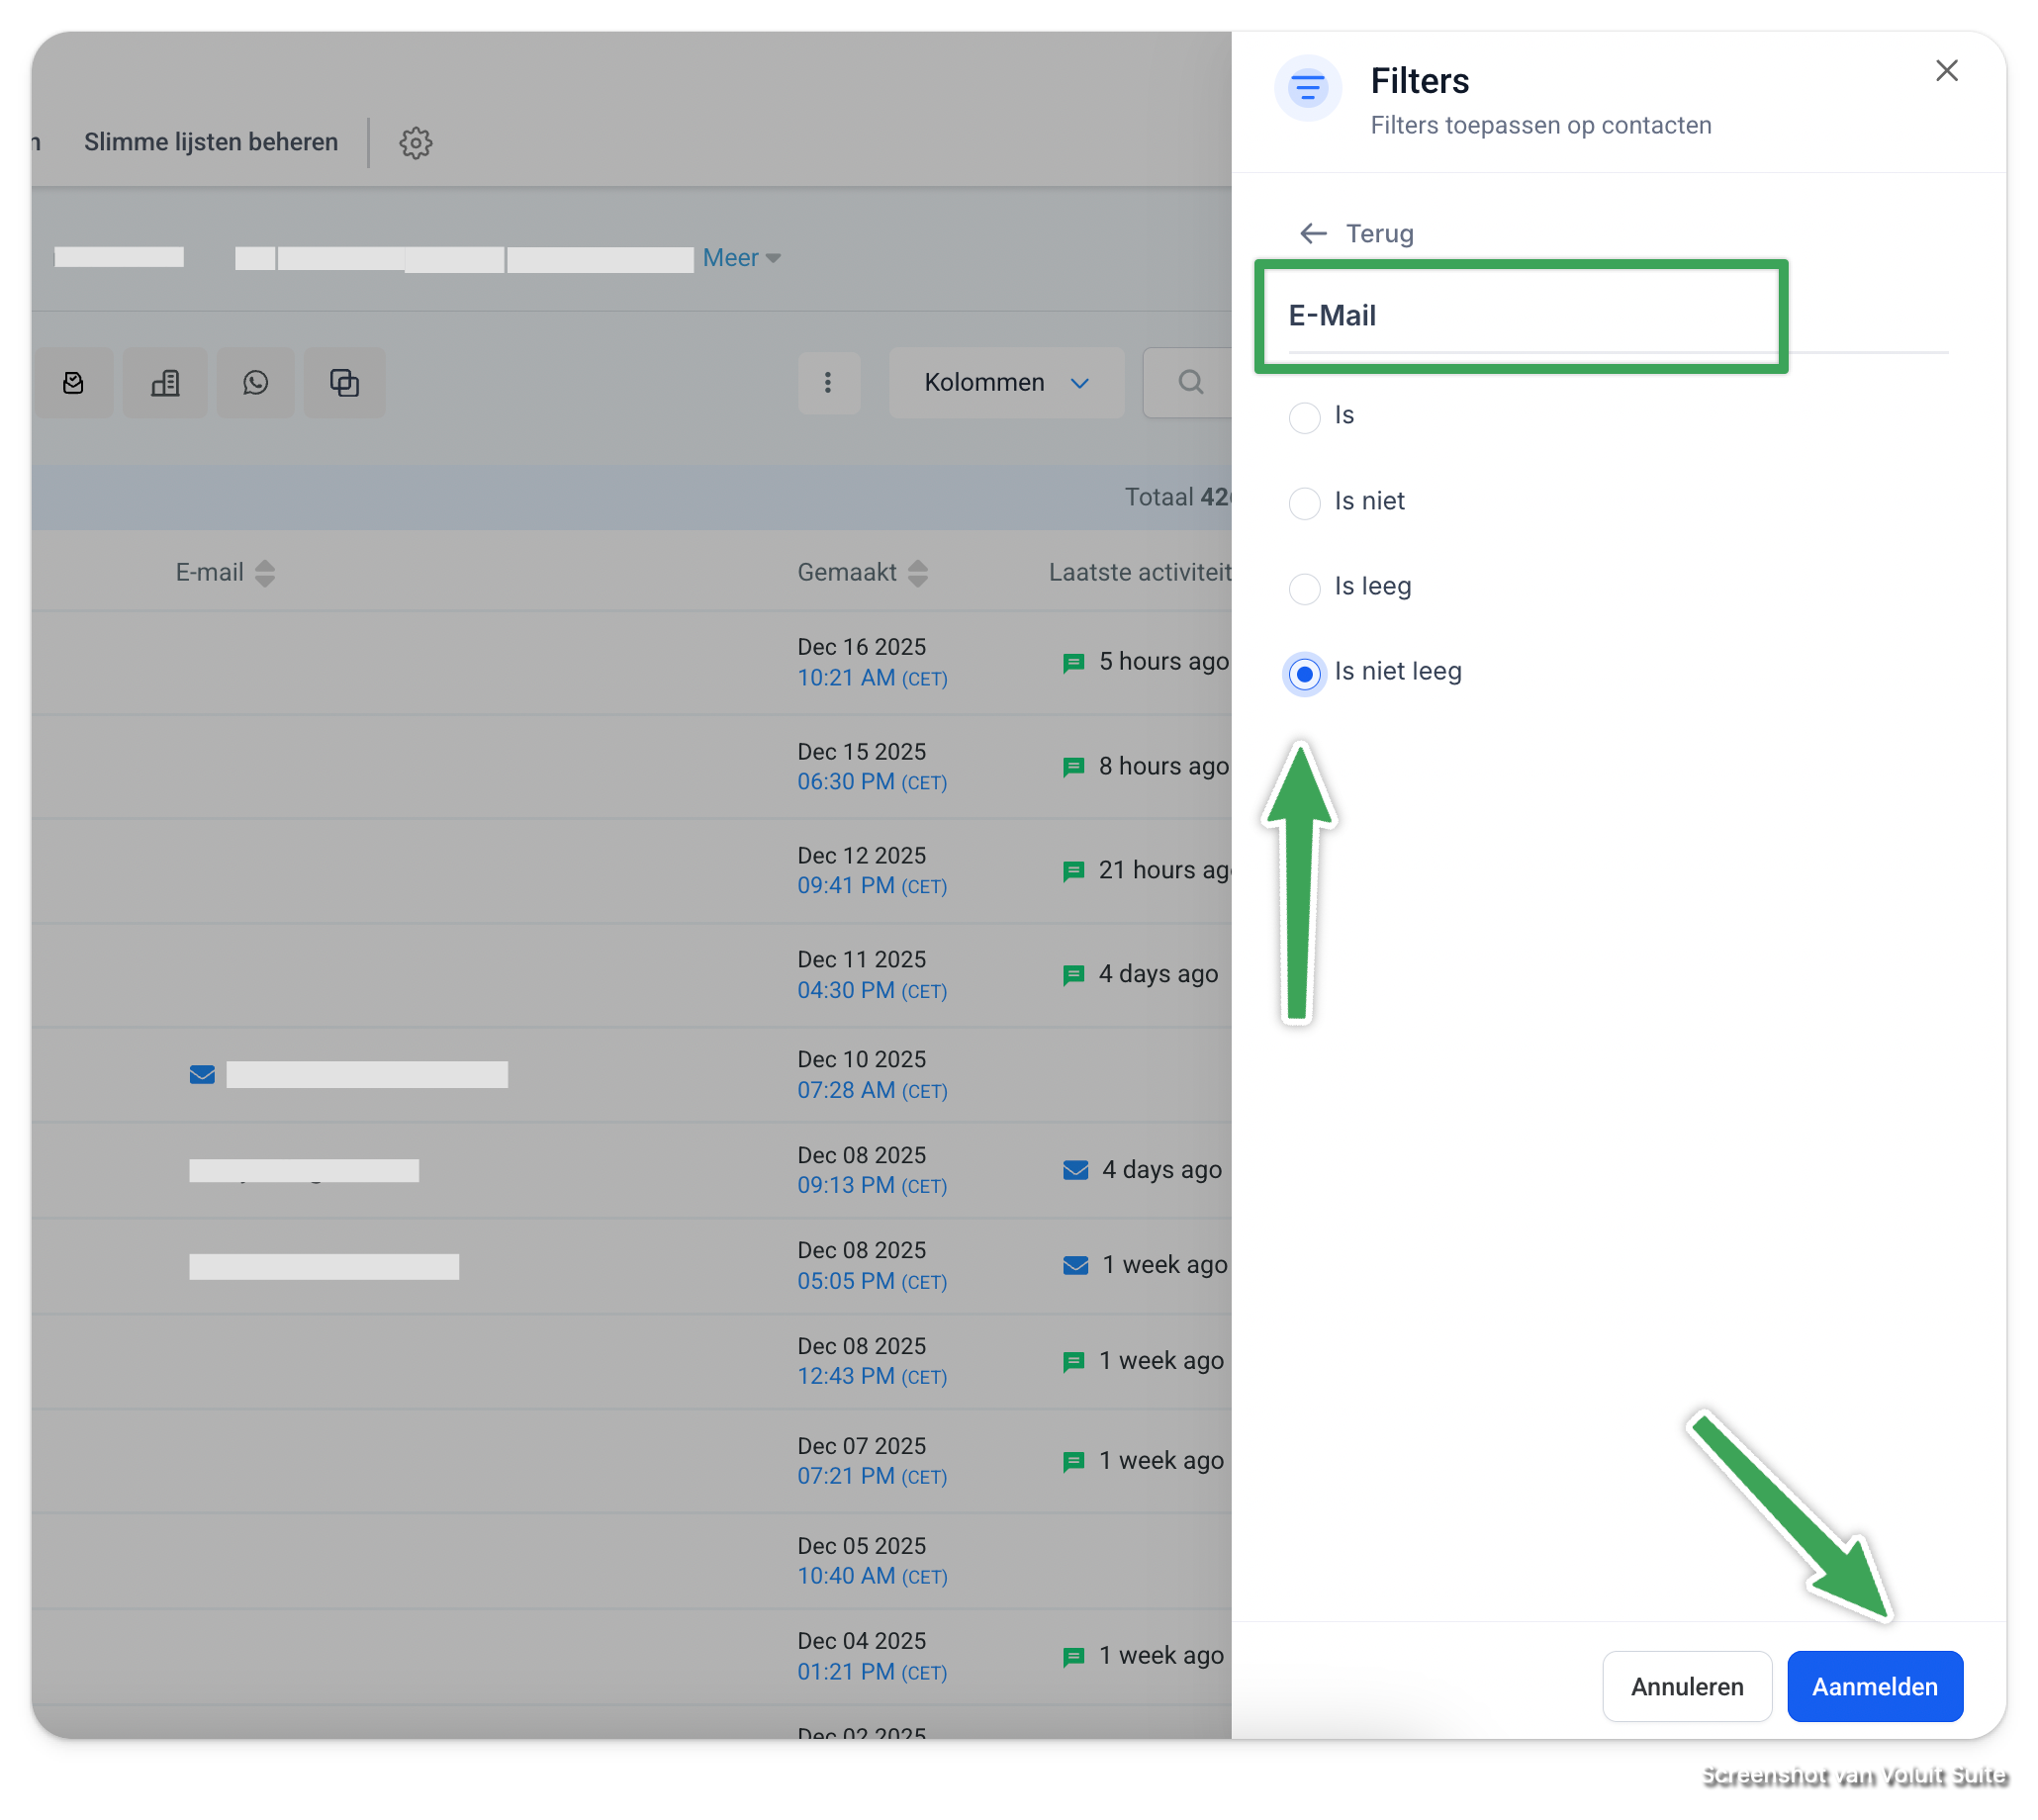Click the WhatsApp toolbar icon

(x=256, y=383)
